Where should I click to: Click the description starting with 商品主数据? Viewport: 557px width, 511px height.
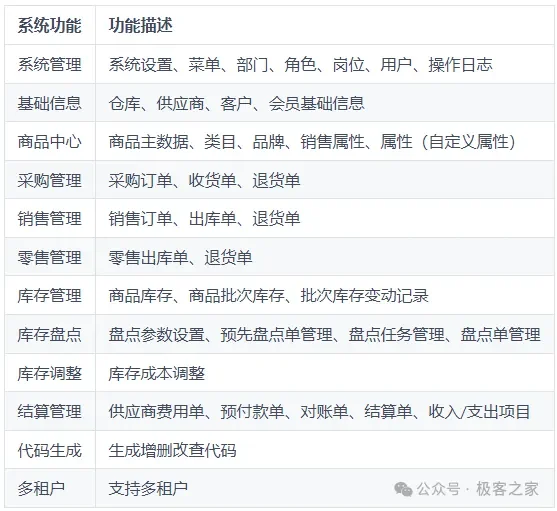click(x=312, y=142)
